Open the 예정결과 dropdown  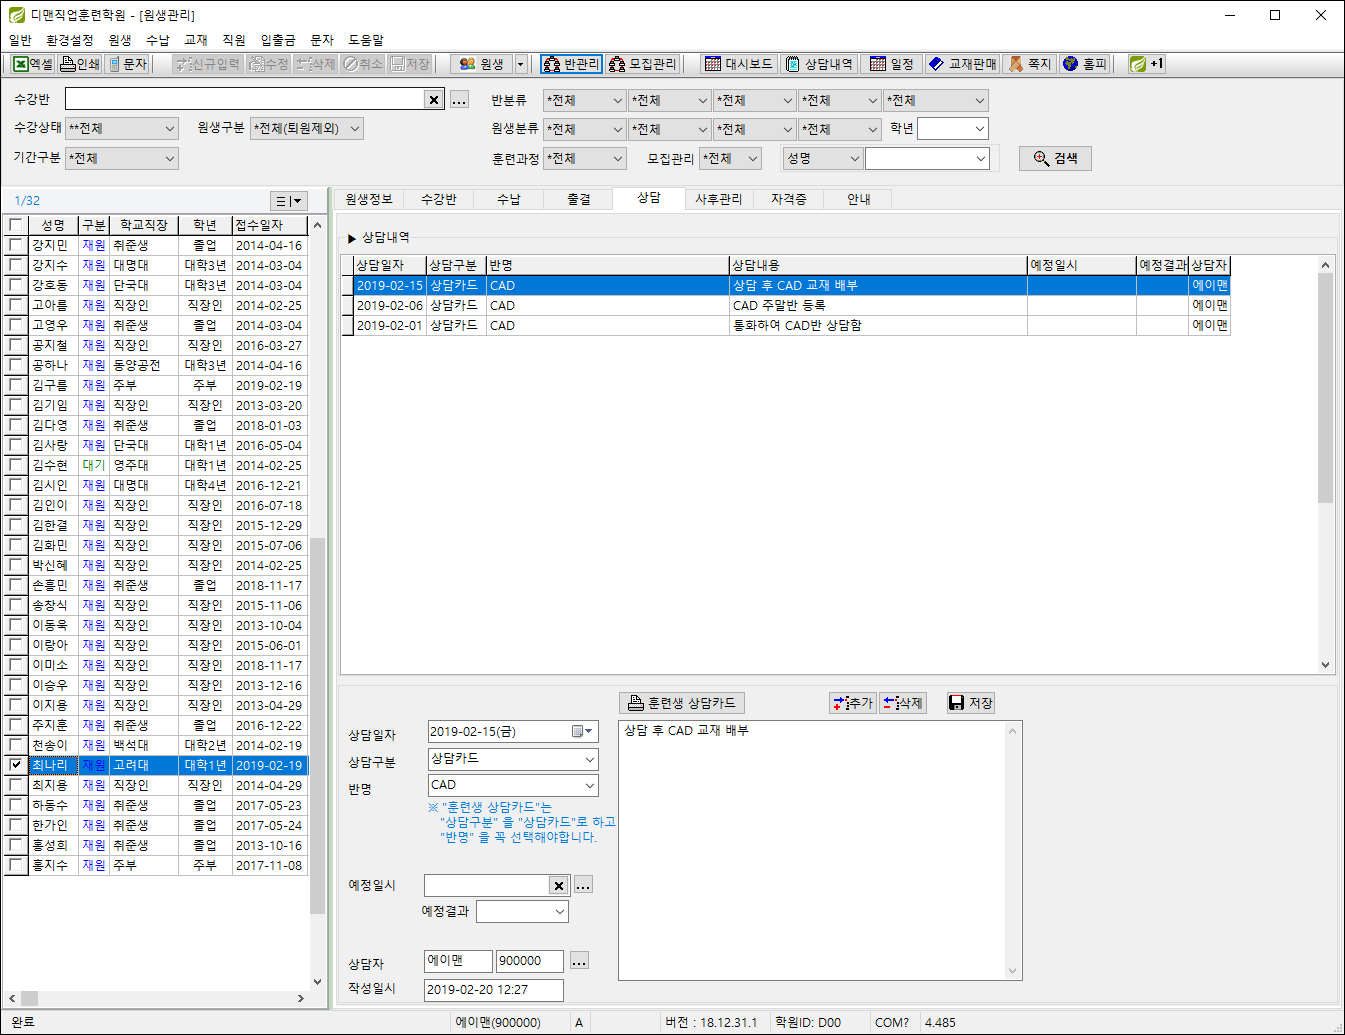[x=522, y=911]
